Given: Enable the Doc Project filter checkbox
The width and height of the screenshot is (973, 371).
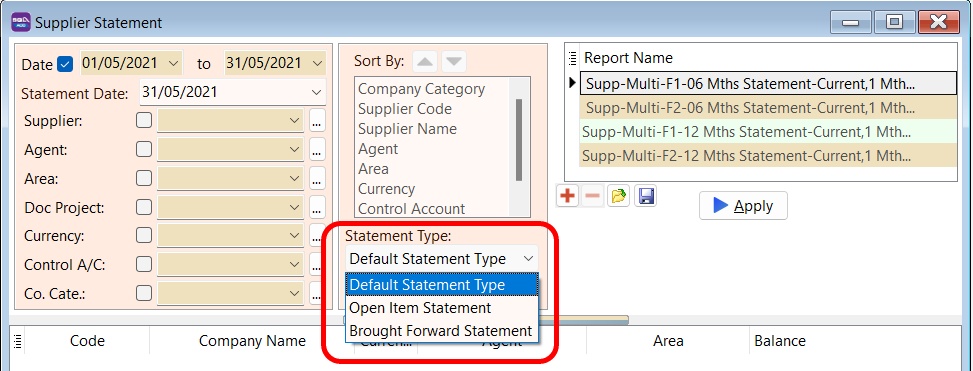Looking at the screenshot, I should [x=144, y=207].
